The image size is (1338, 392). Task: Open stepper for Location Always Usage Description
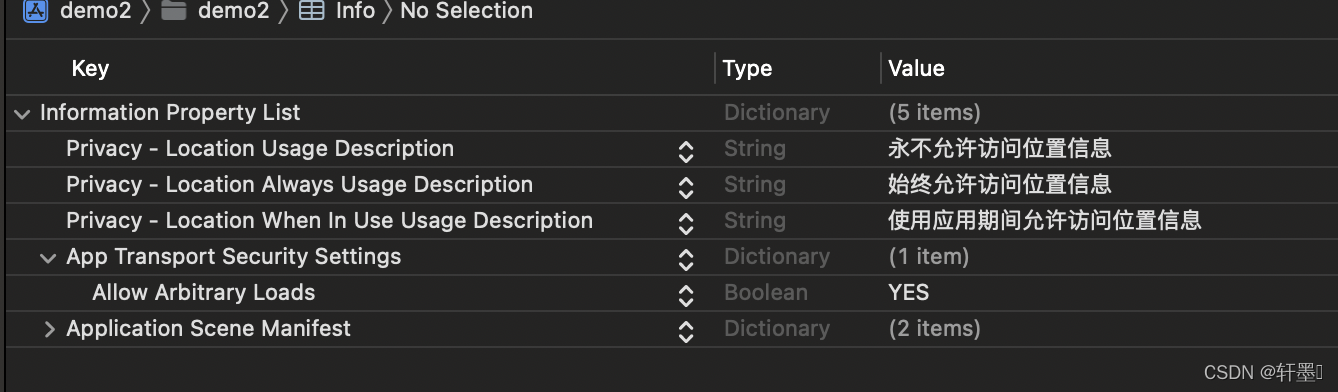pos(686,186)
